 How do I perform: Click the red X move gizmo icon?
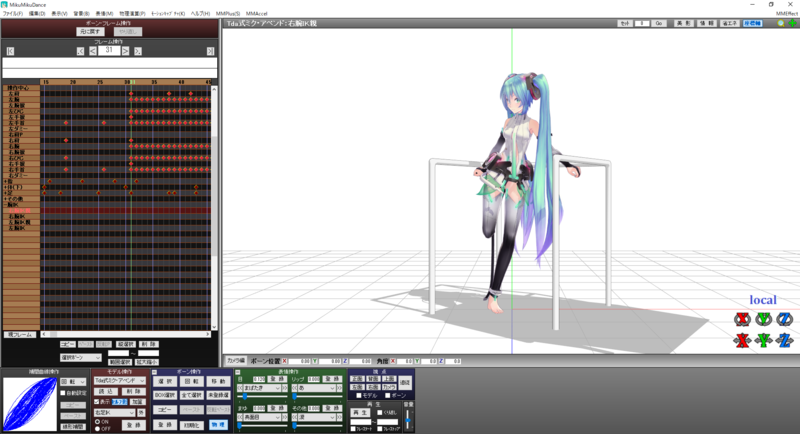click(x=742, y=340)
